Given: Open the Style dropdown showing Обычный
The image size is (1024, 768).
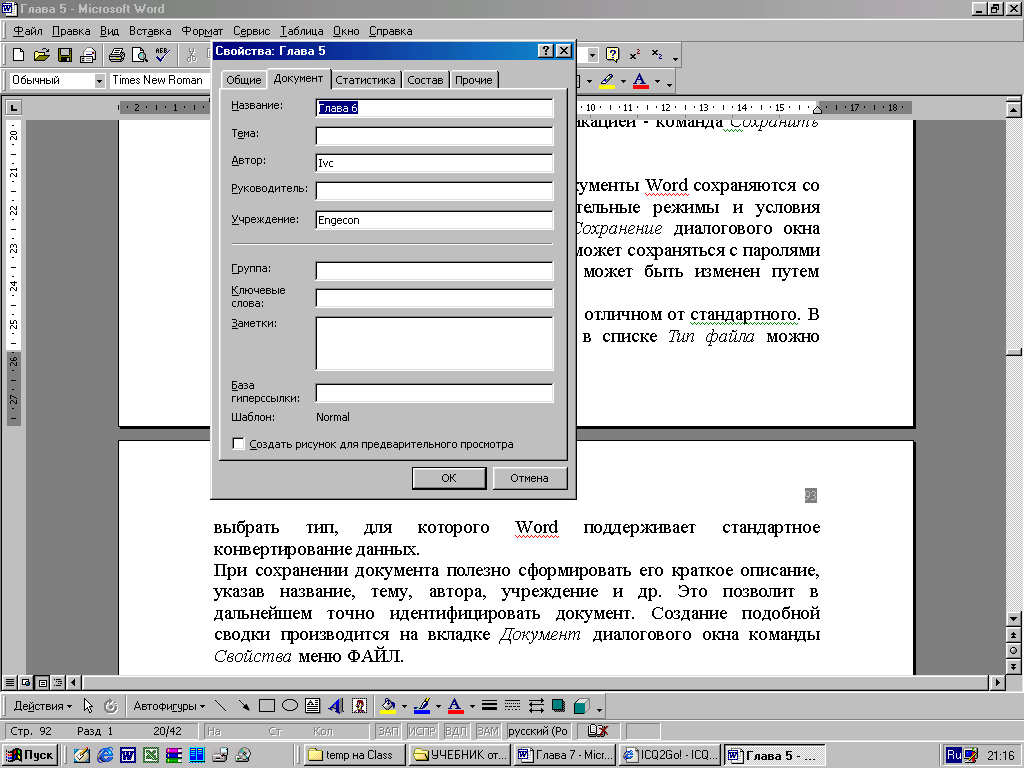Looking at the screenshot, I should point(99,80).
